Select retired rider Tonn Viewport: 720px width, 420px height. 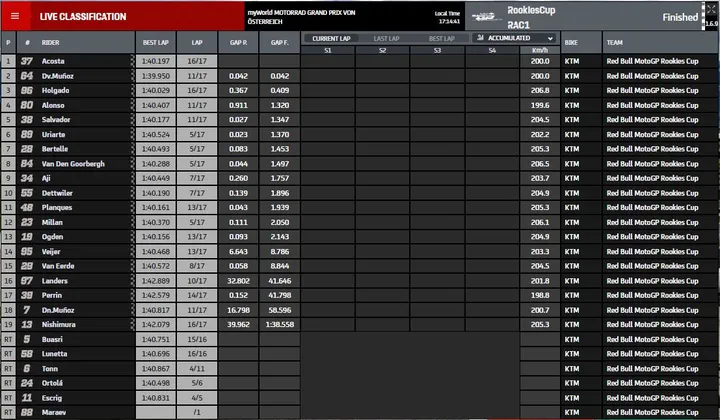point(50,369)
